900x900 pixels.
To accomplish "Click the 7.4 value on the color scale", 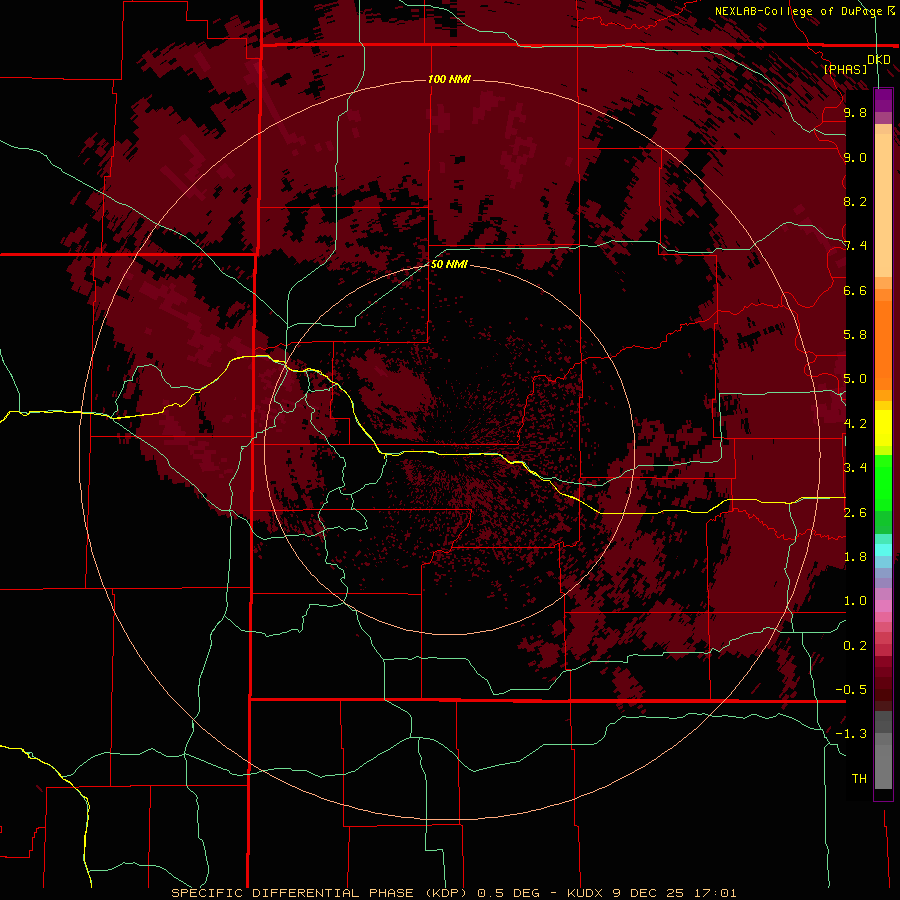I will pos(855,246).
